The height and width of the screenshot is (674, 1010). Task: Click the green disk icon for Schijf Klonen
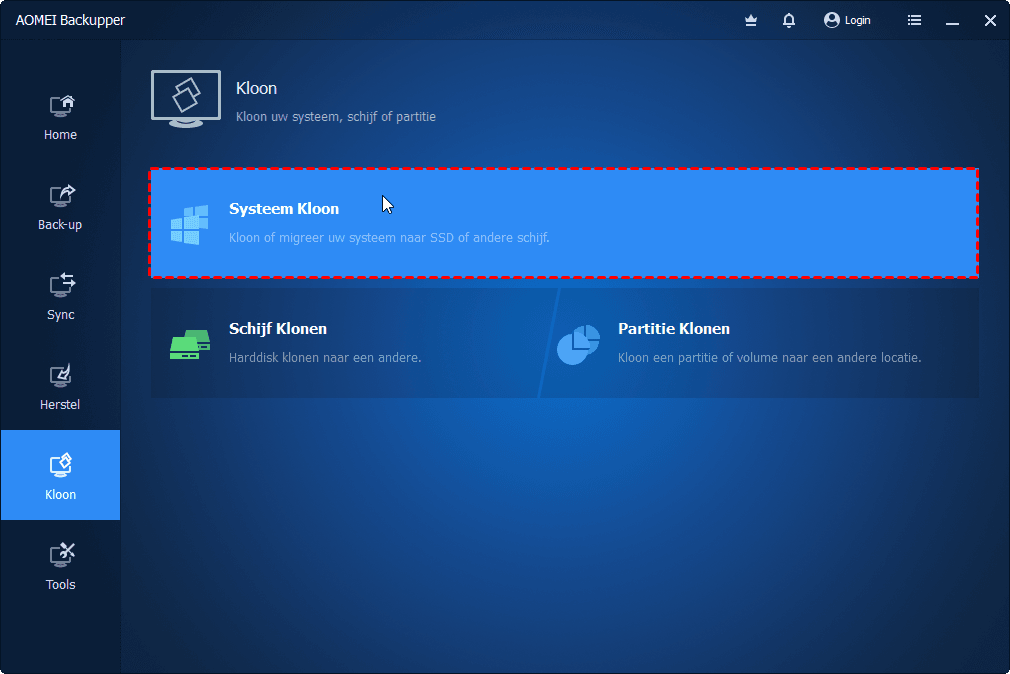(190, 345)
